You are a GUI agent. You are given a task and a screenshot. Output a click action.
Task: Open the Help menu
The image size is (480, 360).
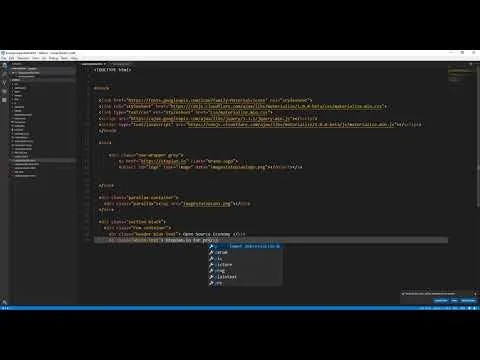(x=74, y=58)
